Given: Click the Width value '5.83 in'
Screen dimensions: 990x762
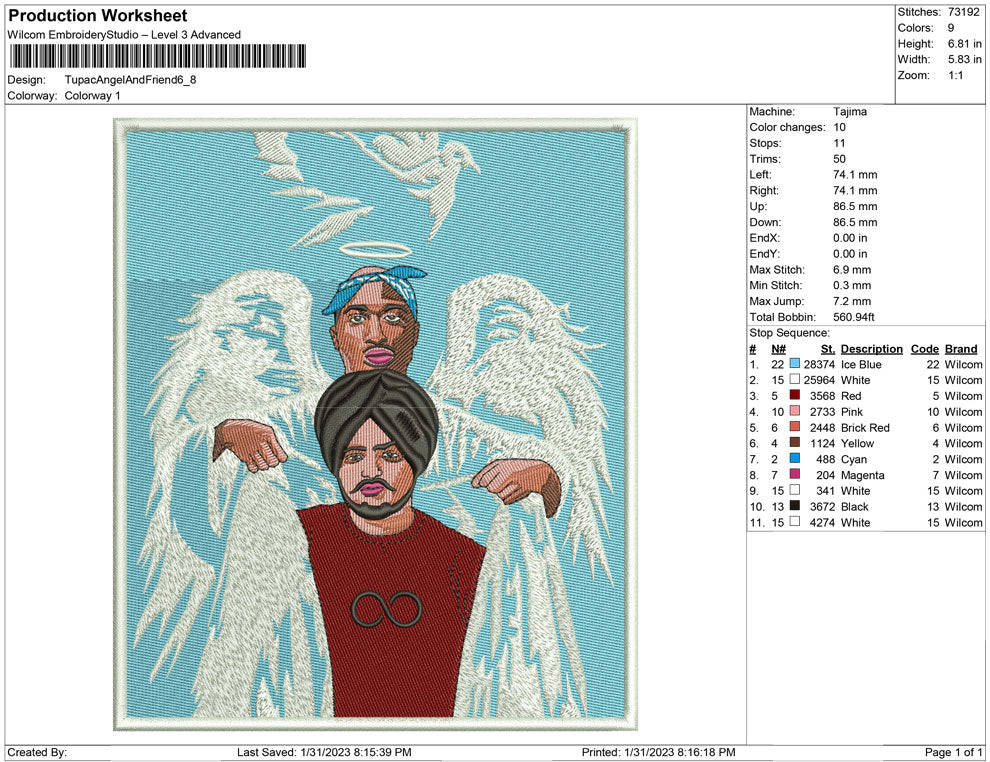Looking at the screenshot, I should [964, 59].
